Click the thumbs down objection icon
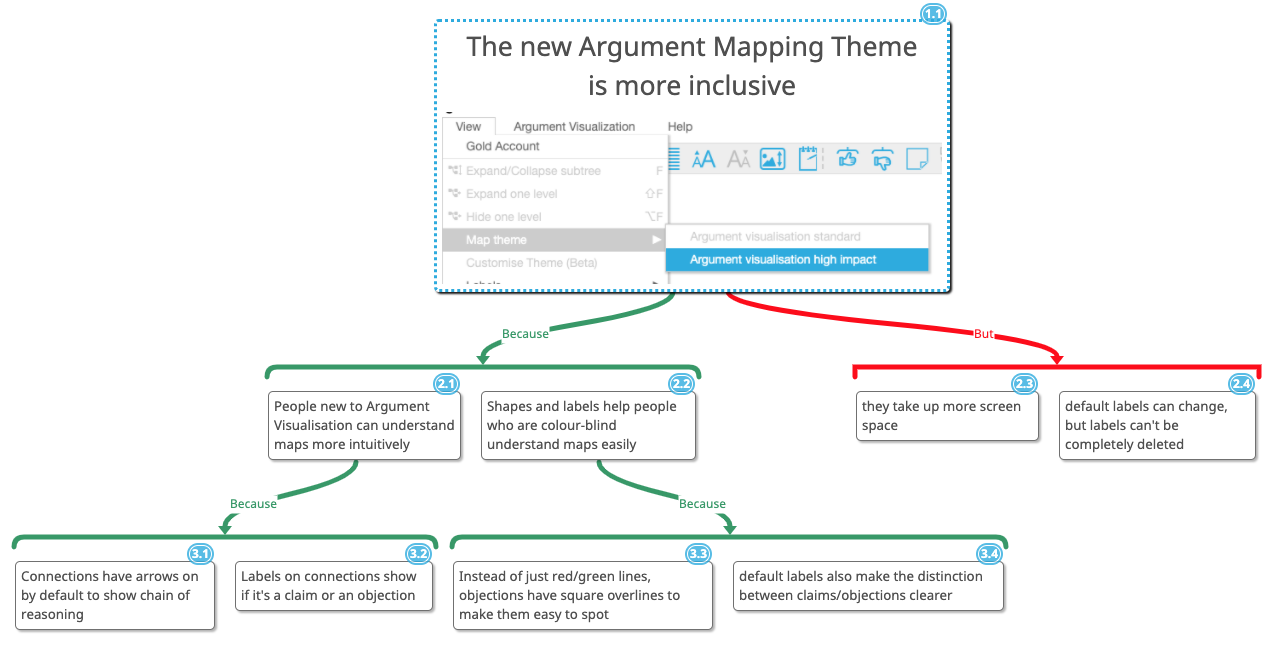This screenshot has width=1279, height=650. 883,158
